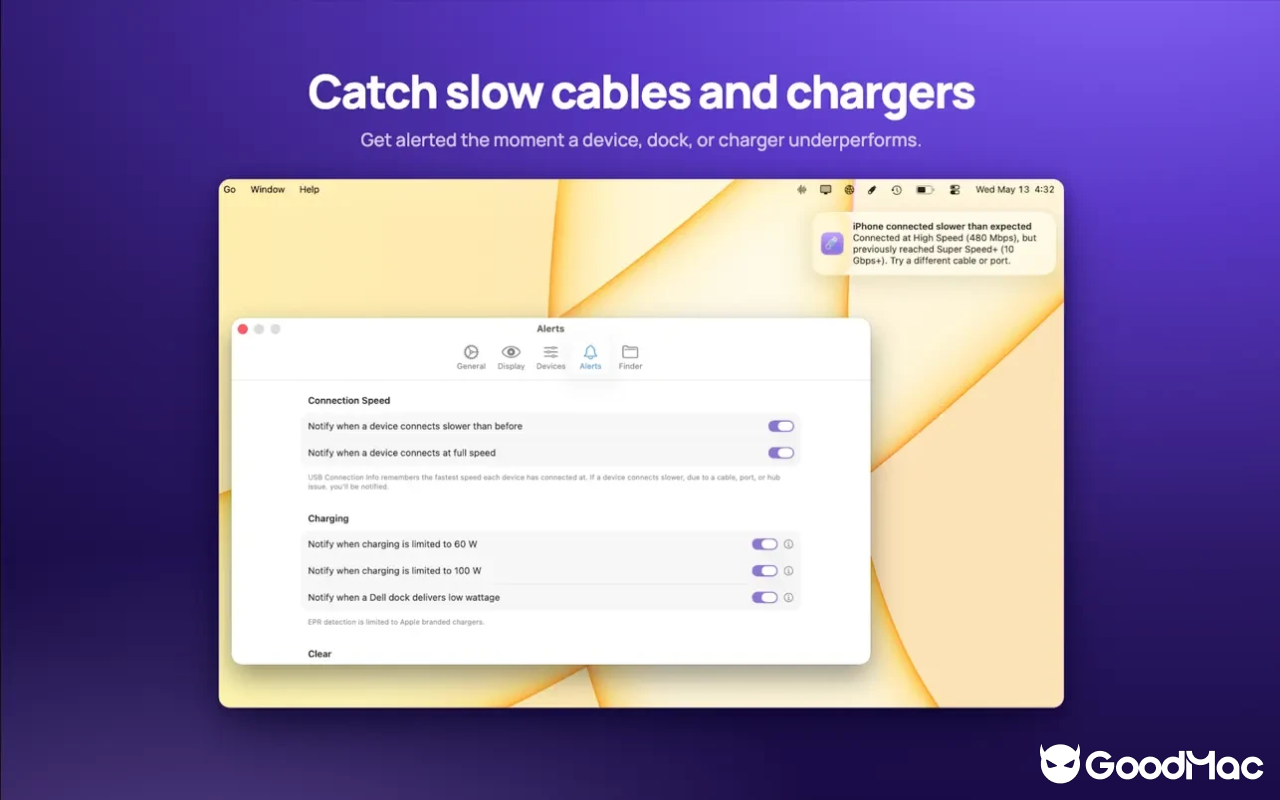Click the Alerts window title

tap(550, 329)
